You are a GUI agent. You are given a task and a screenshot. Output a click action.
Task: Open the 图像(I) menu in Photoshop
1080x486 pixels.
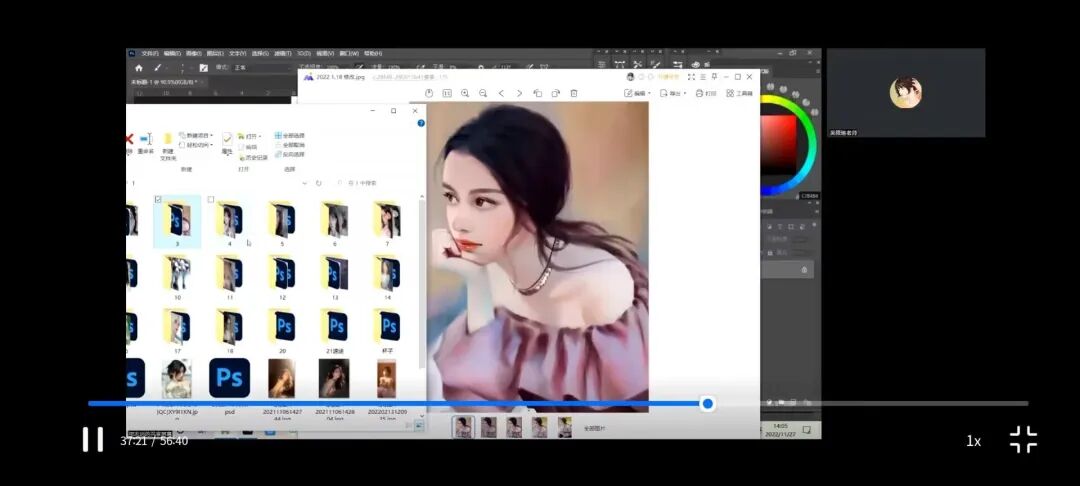tap(194, 53)
